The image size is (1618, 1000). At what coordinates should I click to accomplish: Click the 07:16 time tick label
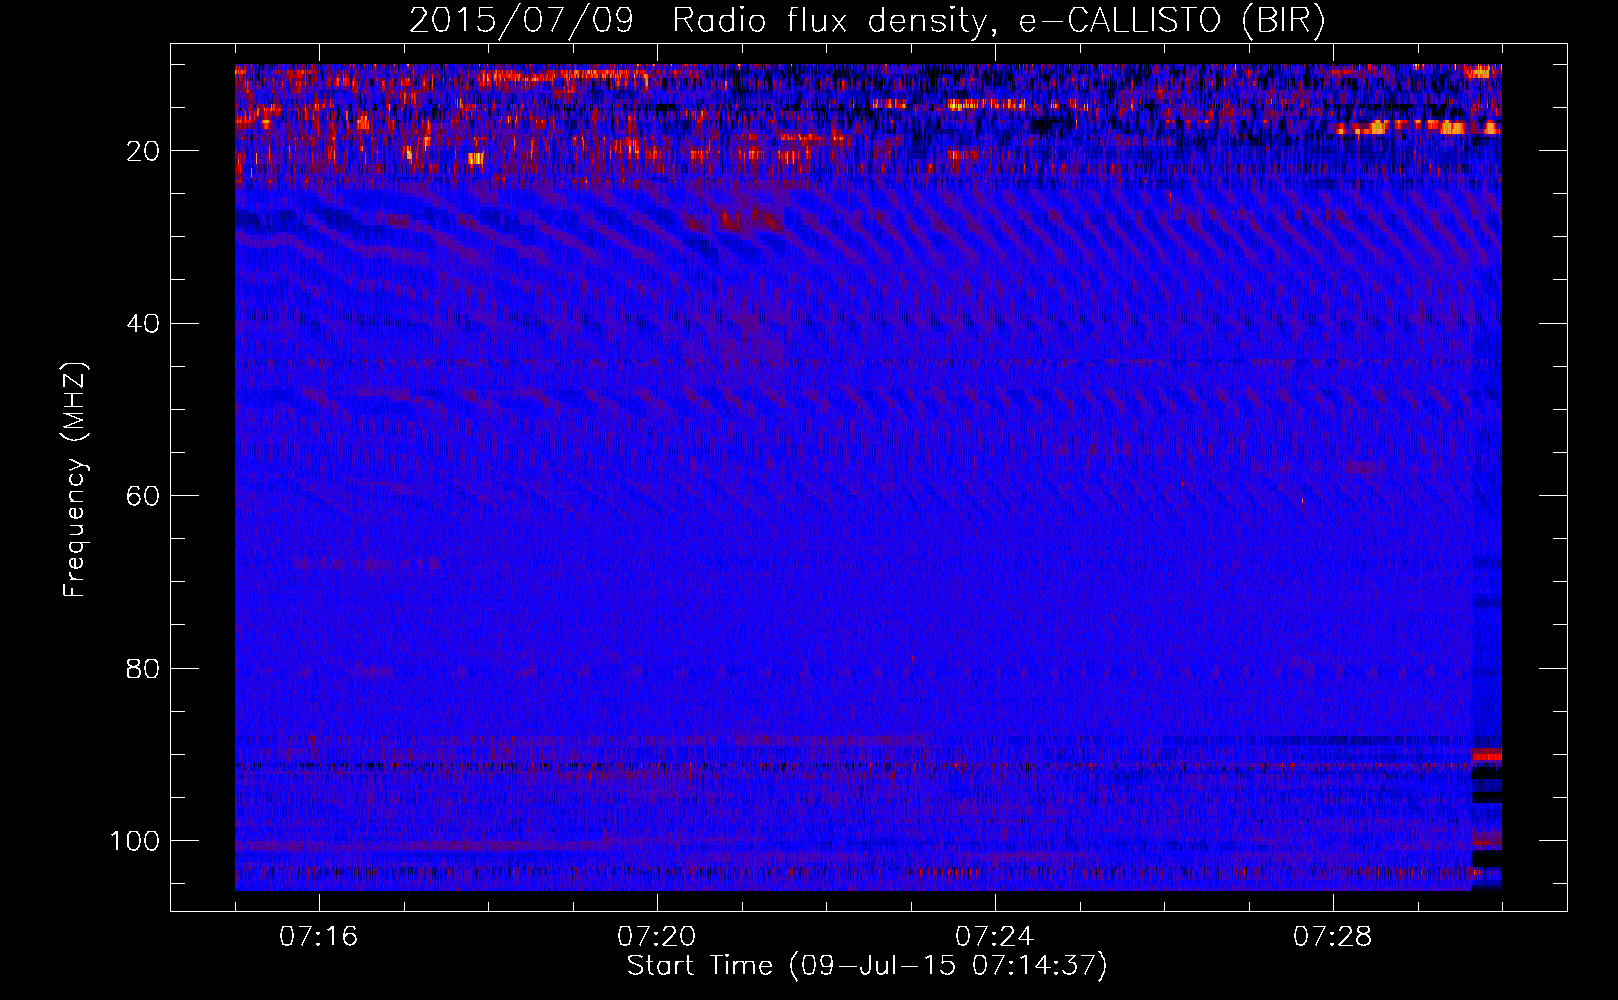(318, 936)
